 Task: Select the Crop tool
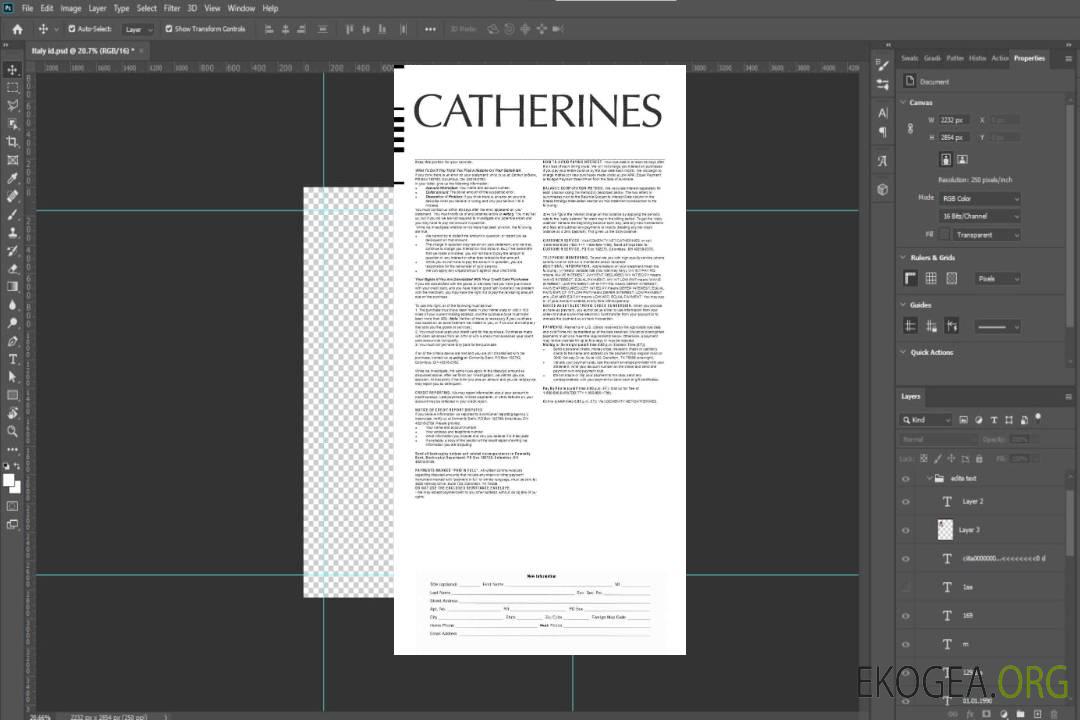click(12, 142)
